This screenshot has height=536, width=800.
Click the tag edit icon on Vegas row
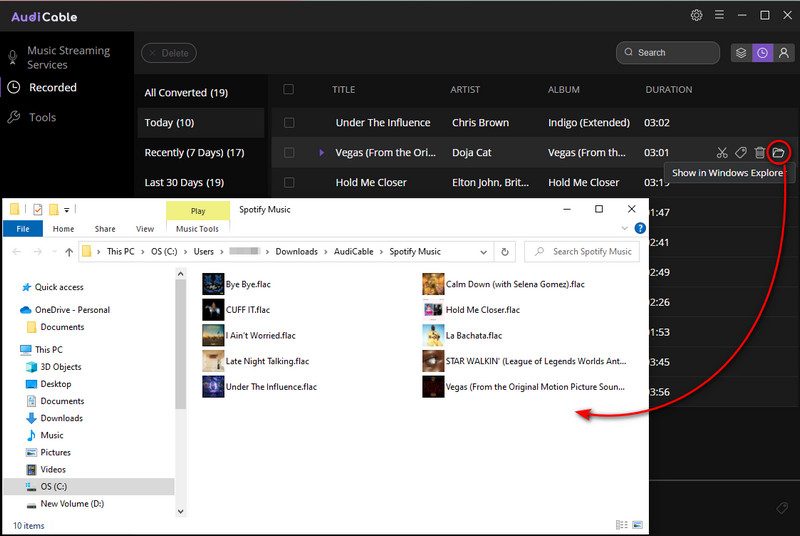(x=741, y=152)
